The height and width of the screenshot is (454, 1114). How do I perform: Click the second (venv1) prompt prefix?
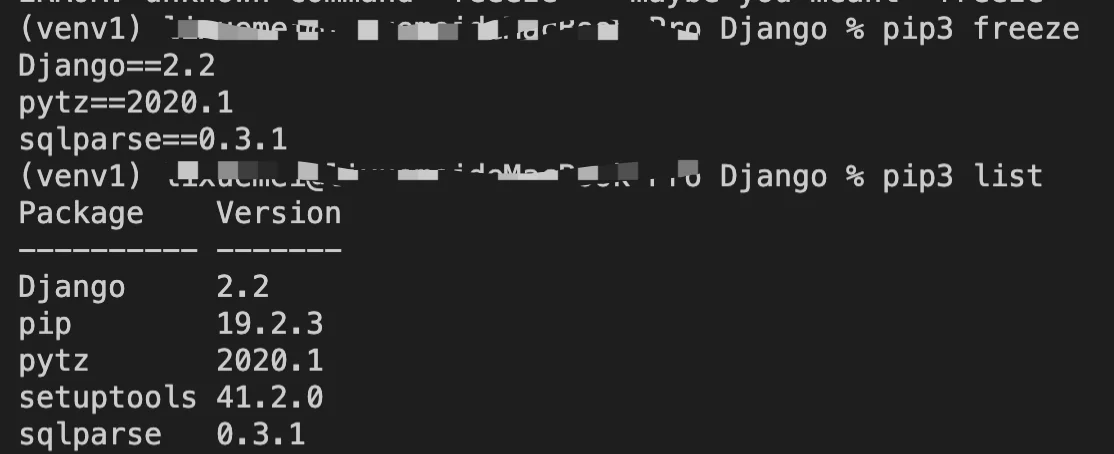(81, 177)
